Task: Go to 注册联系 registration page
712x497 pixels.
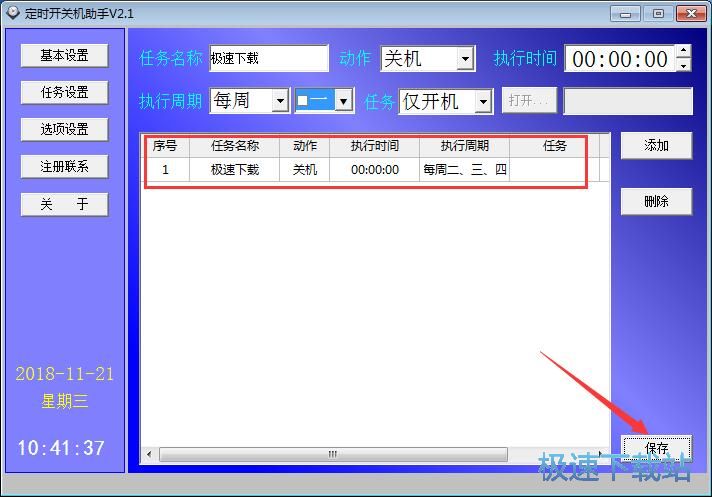Action: [64, 167]
